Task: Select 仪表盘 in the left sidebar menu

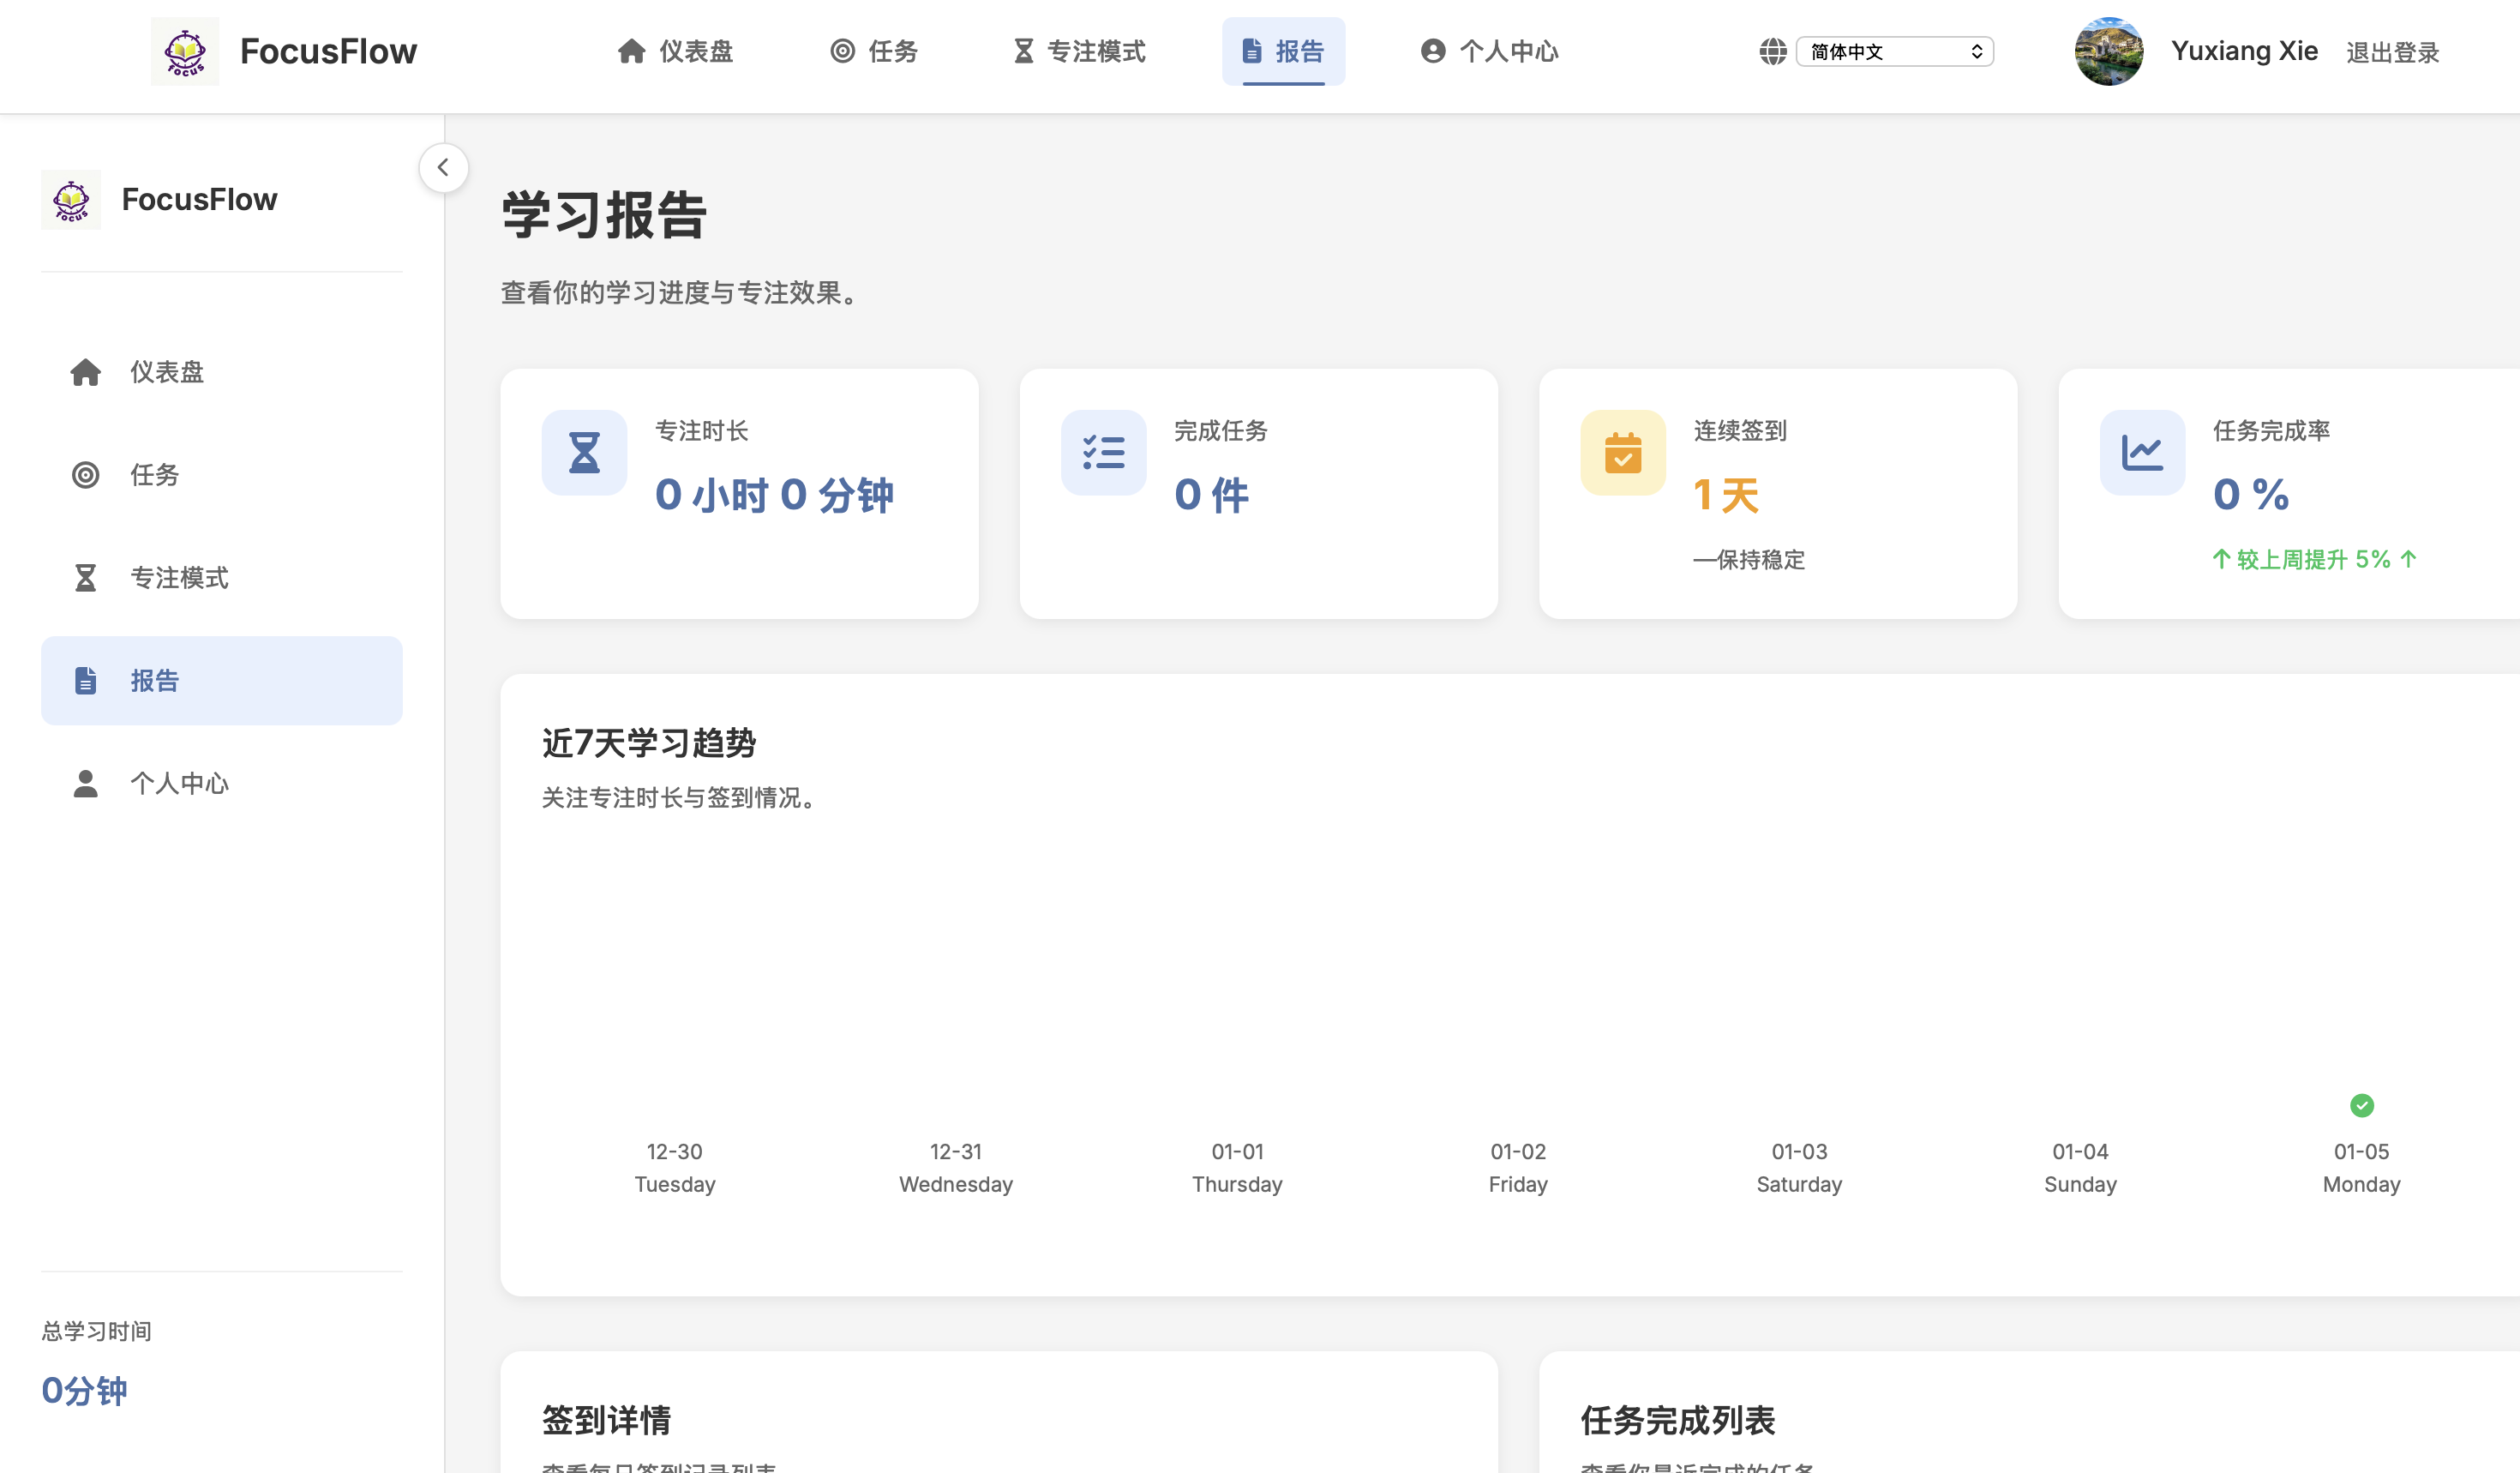Action: 166,371
